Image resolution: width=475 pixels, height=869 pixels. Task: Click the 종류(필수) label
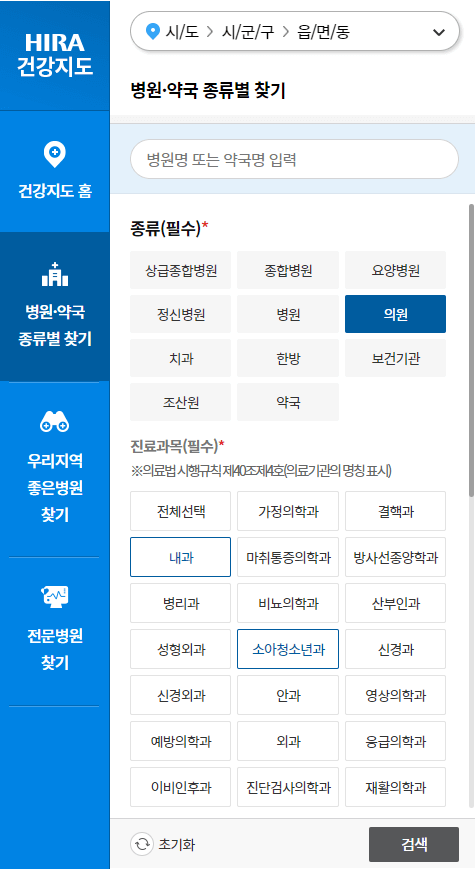[169, 228]
